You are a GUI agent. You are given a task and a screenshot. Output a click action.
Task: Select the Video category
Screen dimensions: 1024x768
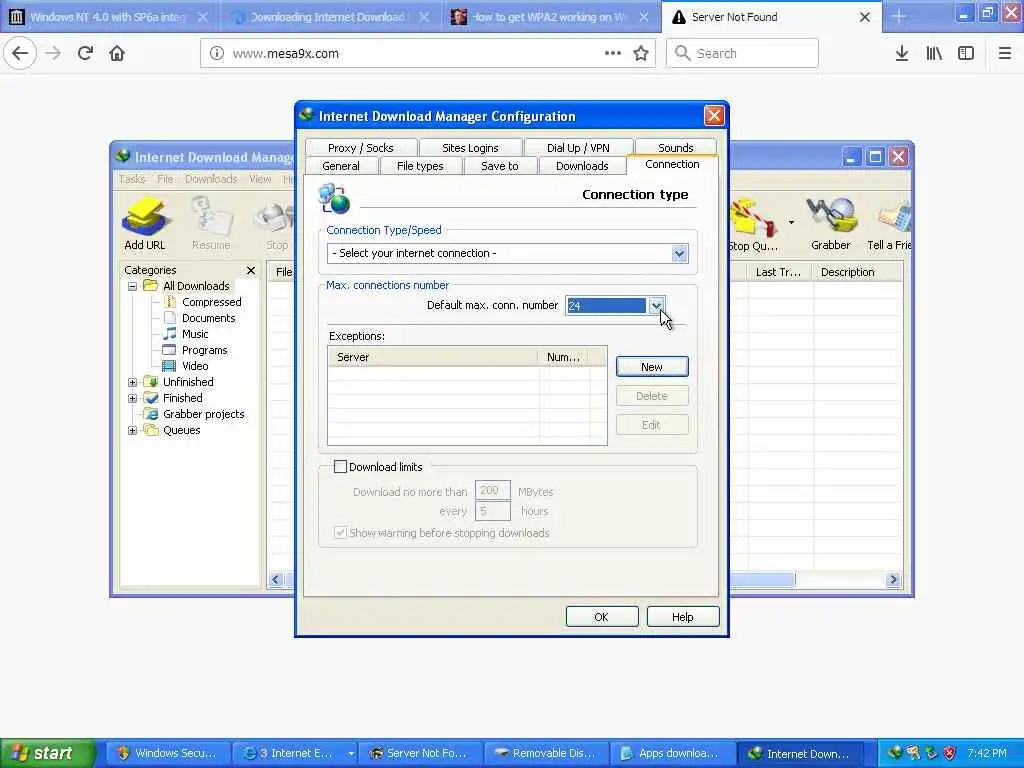tap(195, 366)
